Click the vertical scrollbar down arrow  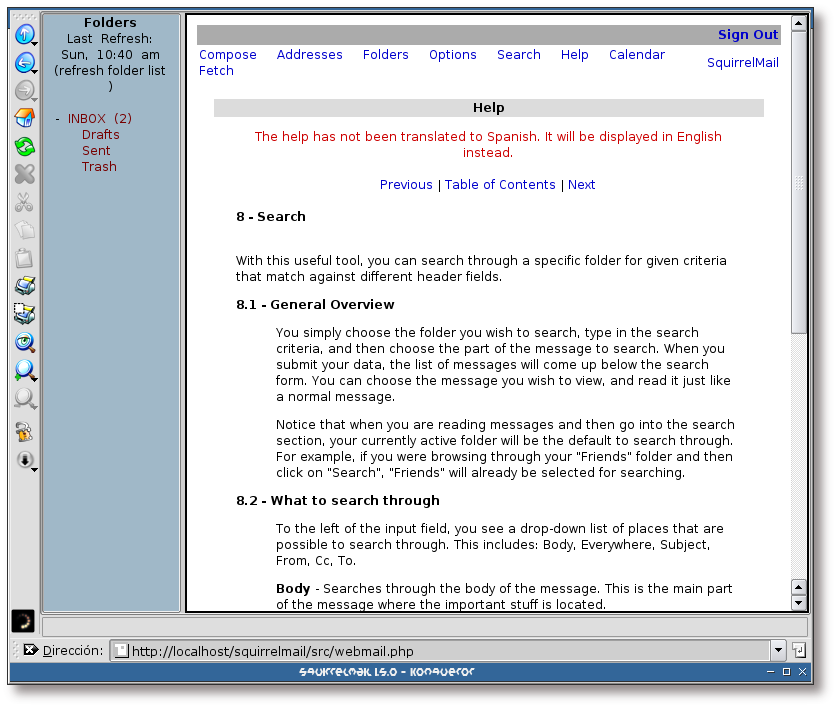coord(798,603)
